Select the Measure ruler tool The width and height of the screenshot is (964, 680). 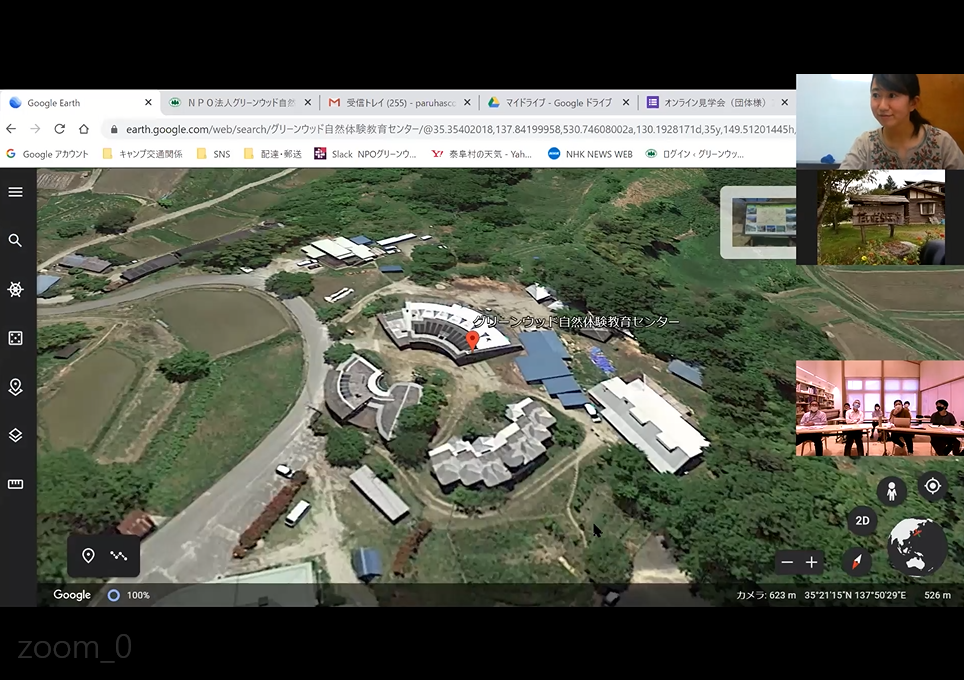click(15, 484)
